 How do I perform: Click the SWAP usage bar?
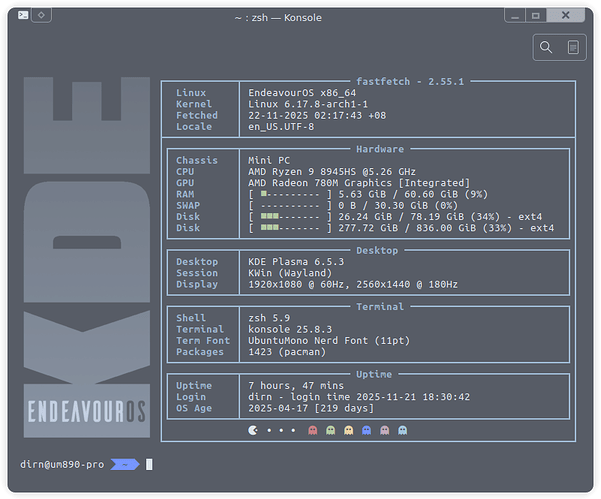click(289, 205)
